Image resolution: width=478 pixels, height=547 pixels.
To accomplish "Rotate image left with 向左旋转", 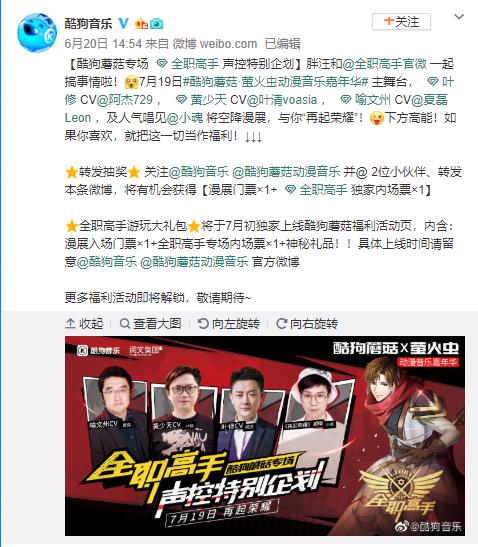I will coord(229,324).
